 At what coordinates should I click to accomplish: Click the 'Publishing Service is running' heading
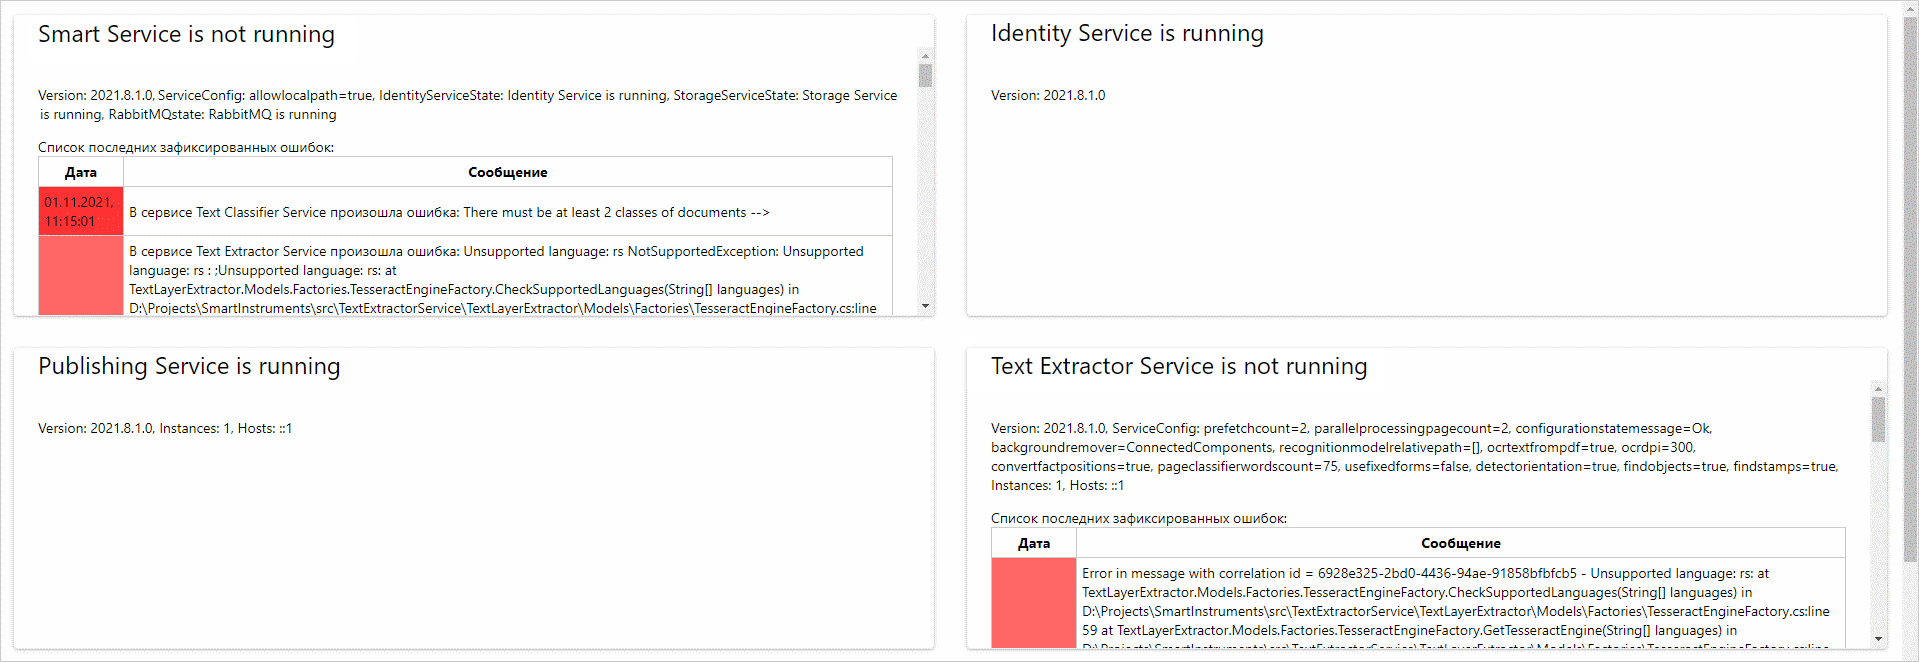[189, 366]
